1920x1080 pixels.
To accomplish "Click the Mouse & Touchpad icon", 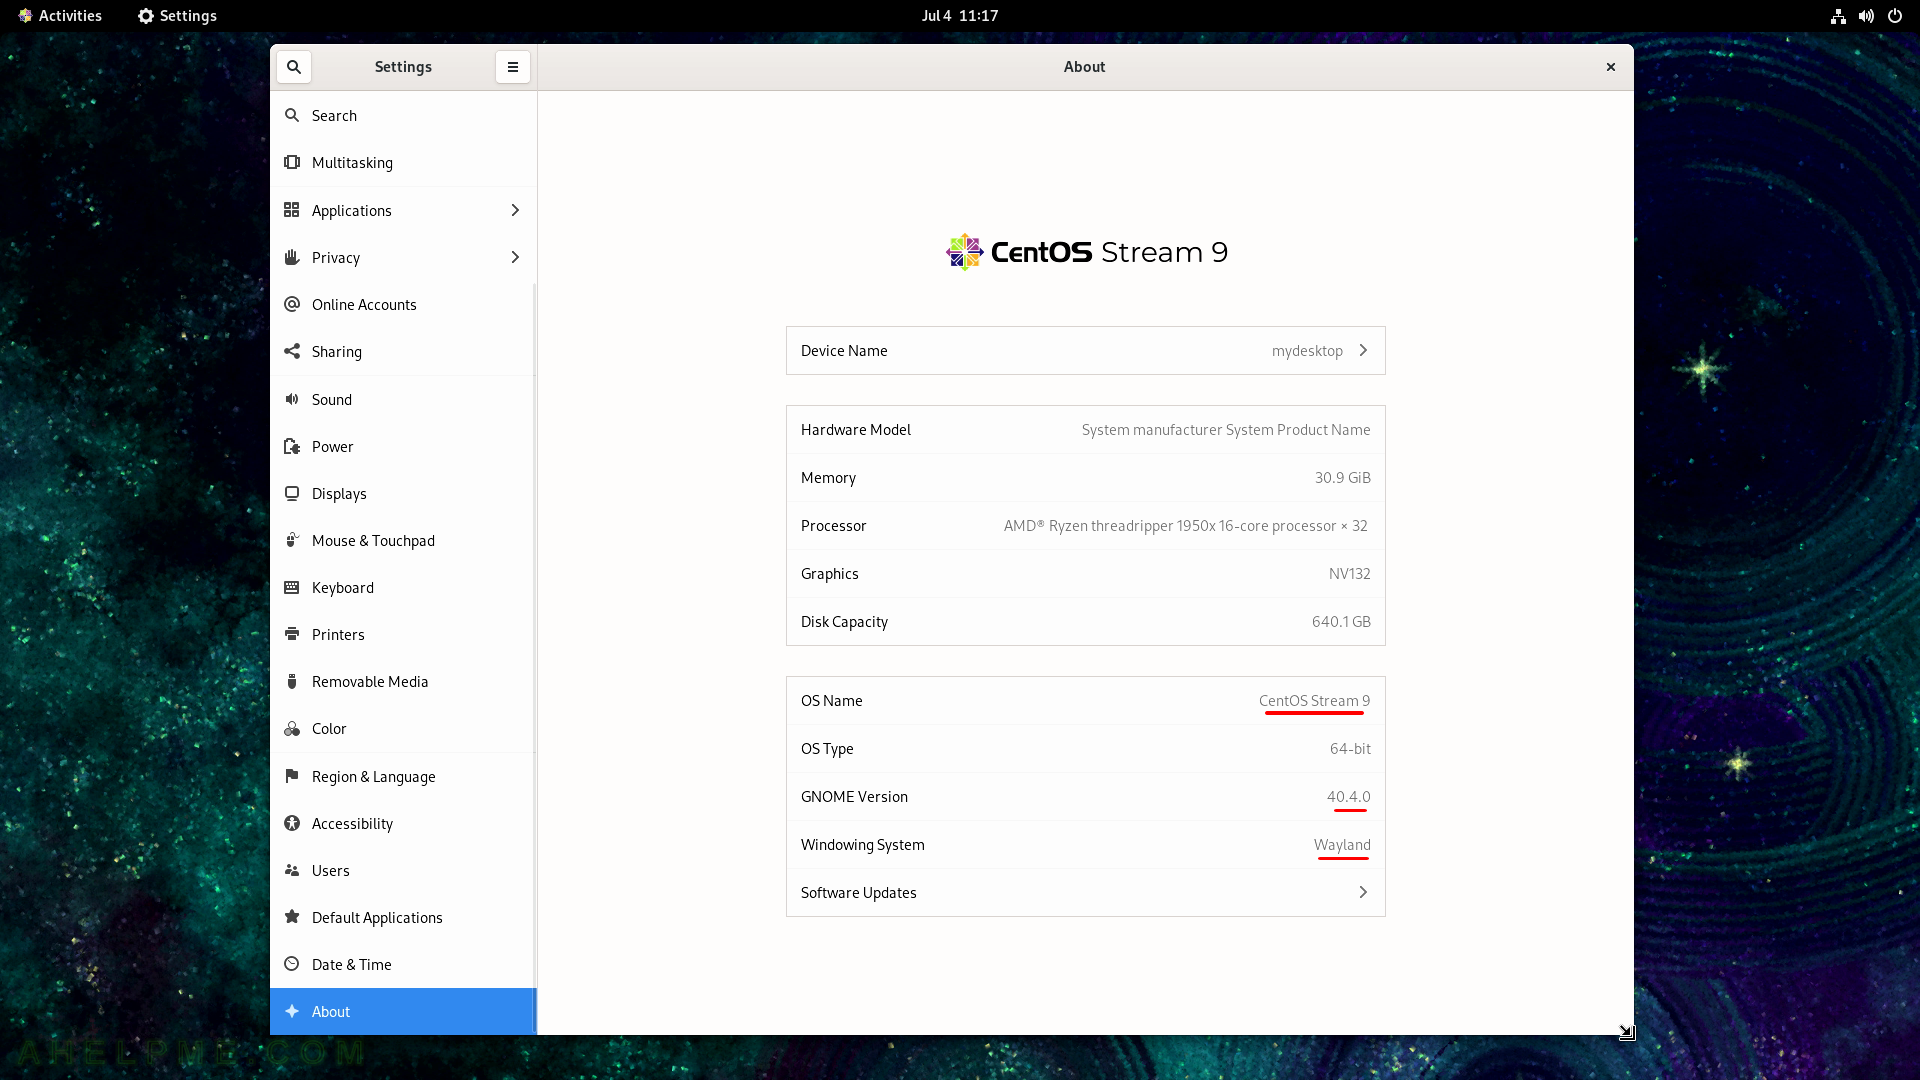I will coord(292,540).
